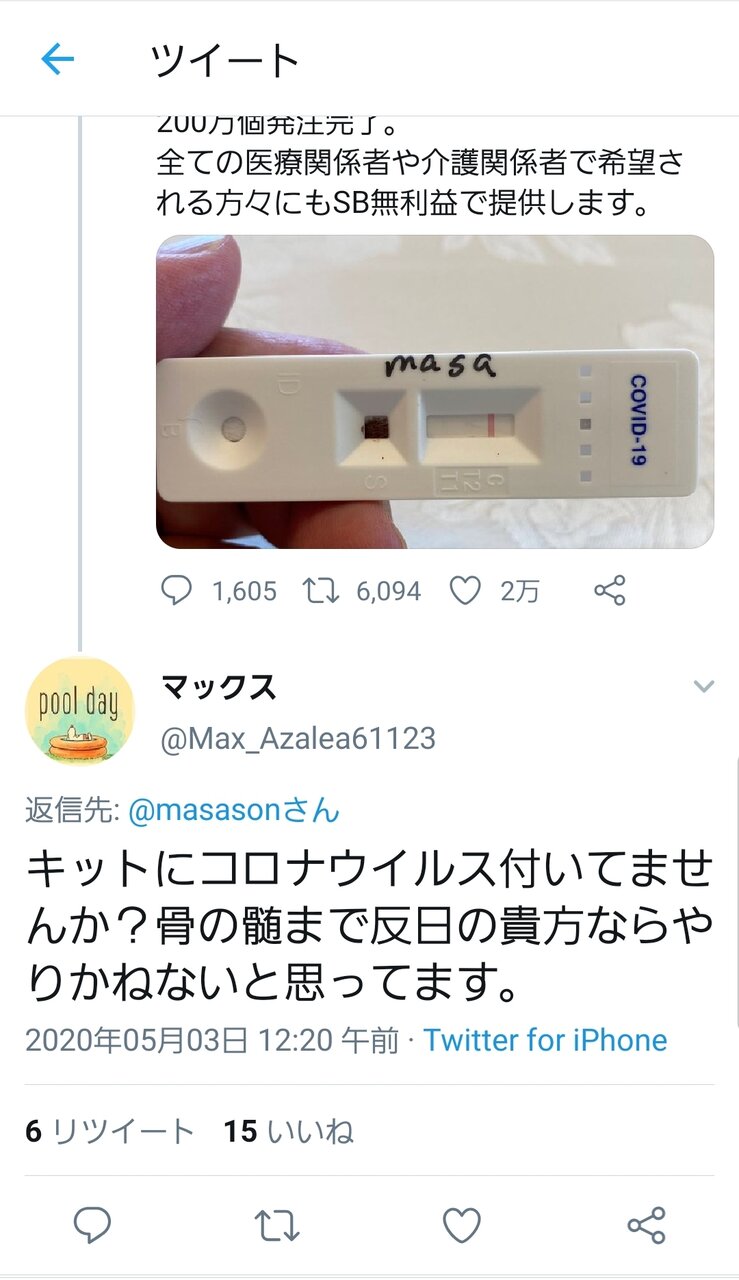The width and height of the screenshot is (739, 1280).
Task: Open the @Max_Azalea61123 handle
Action: (298, 739)
